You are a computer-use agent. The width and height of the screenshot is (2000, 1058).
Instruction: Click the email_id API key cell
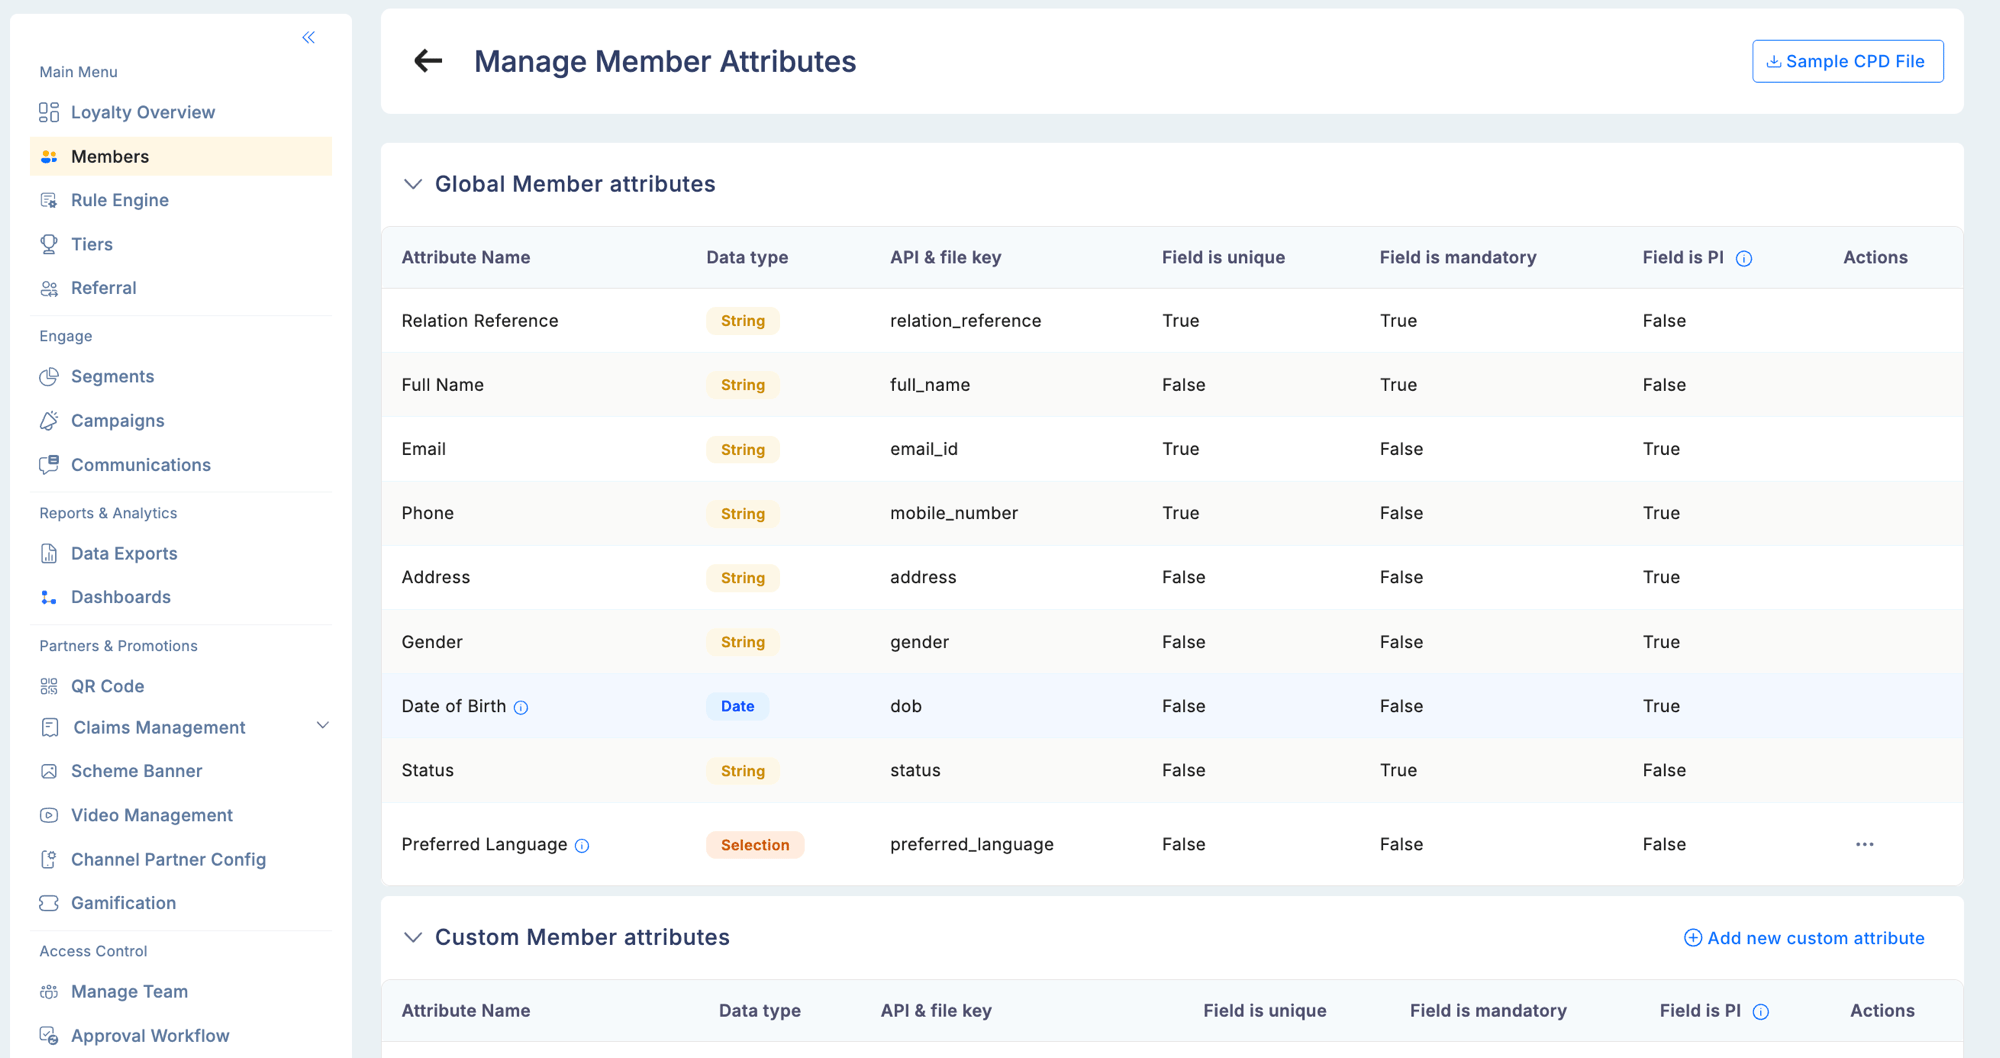[x=924, y=449]
